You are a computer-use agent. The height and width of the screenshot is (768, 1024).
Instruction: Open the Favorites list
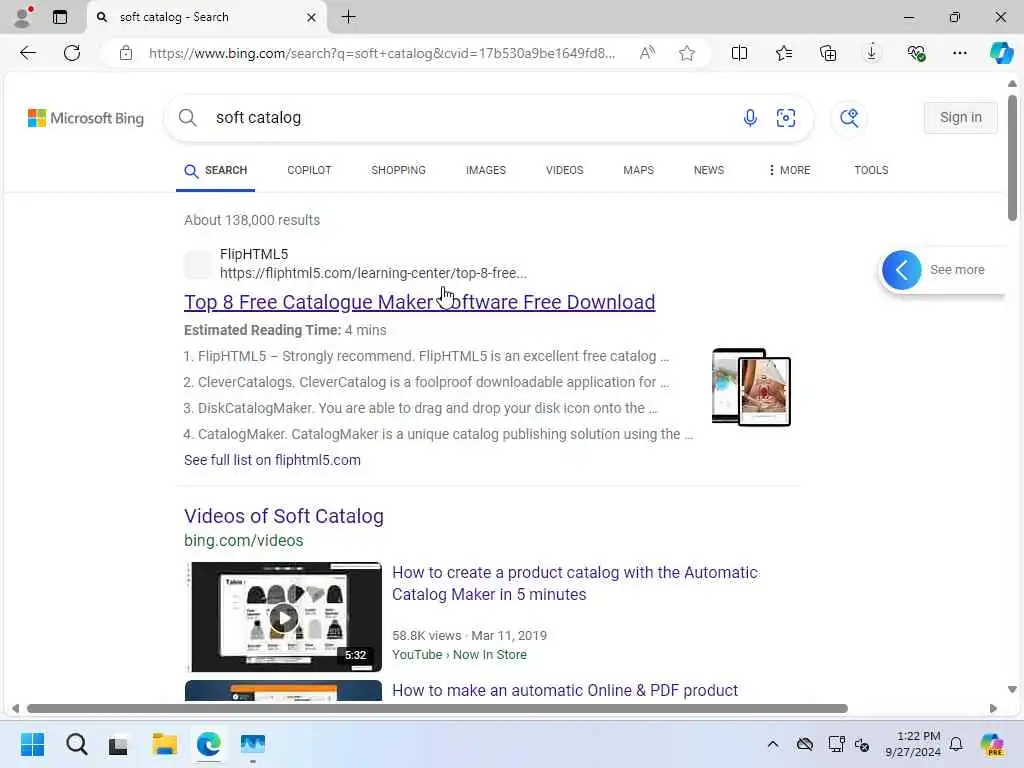784,53
